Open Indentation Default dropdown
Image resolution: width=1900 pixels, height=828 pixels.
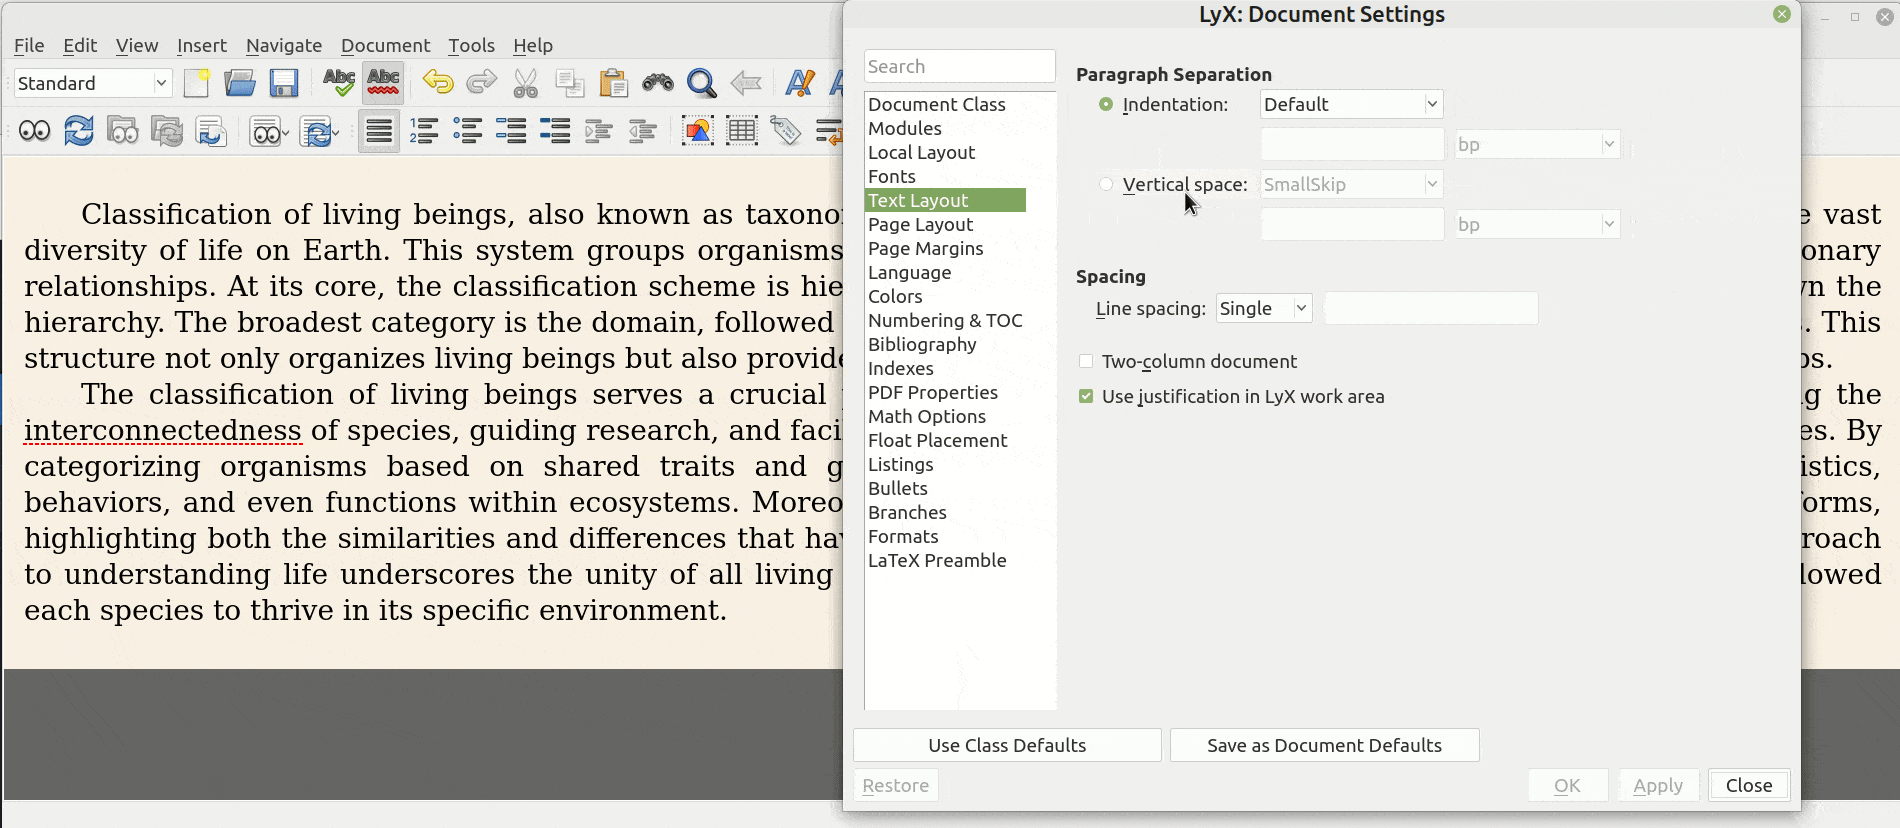pos(1351,104)
